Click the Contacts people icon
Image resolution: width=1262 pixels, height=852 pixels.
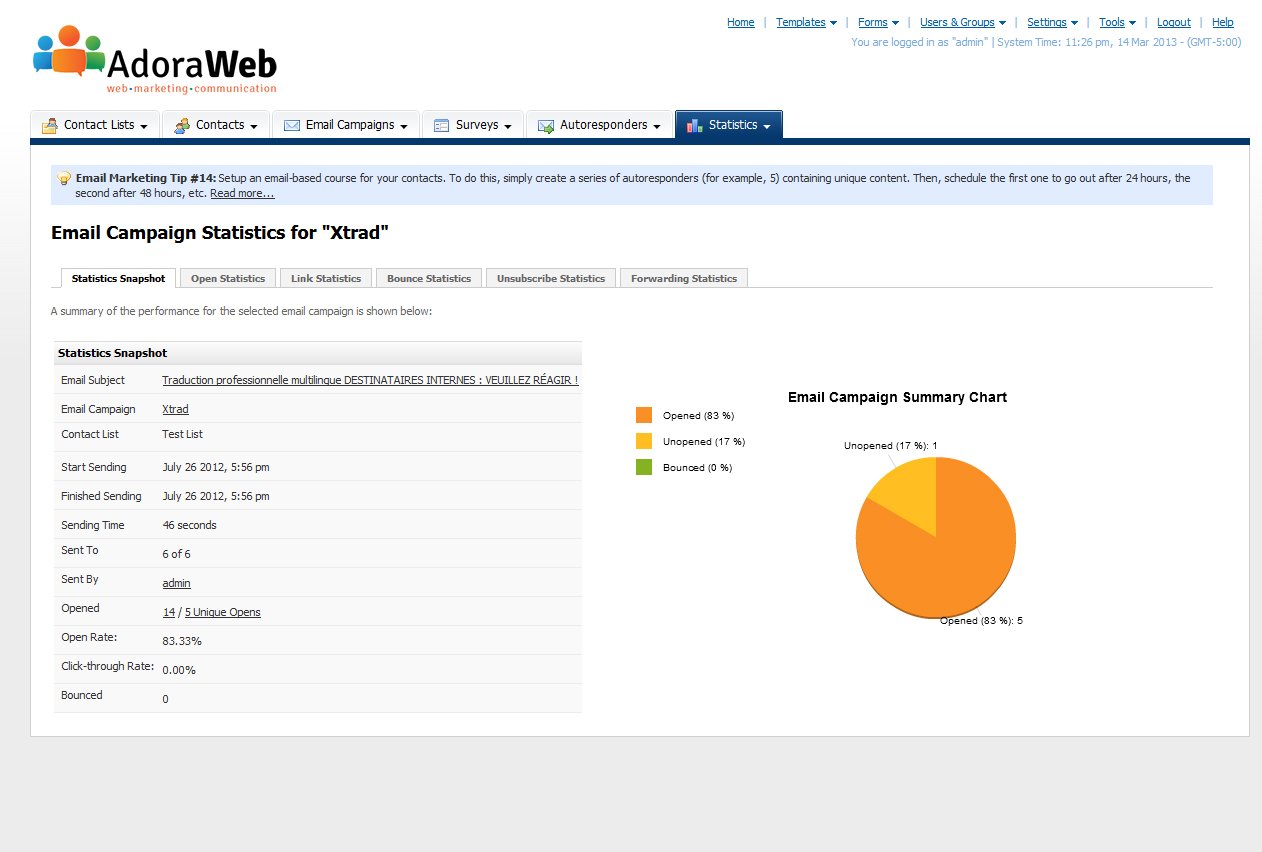pos(182,126)
